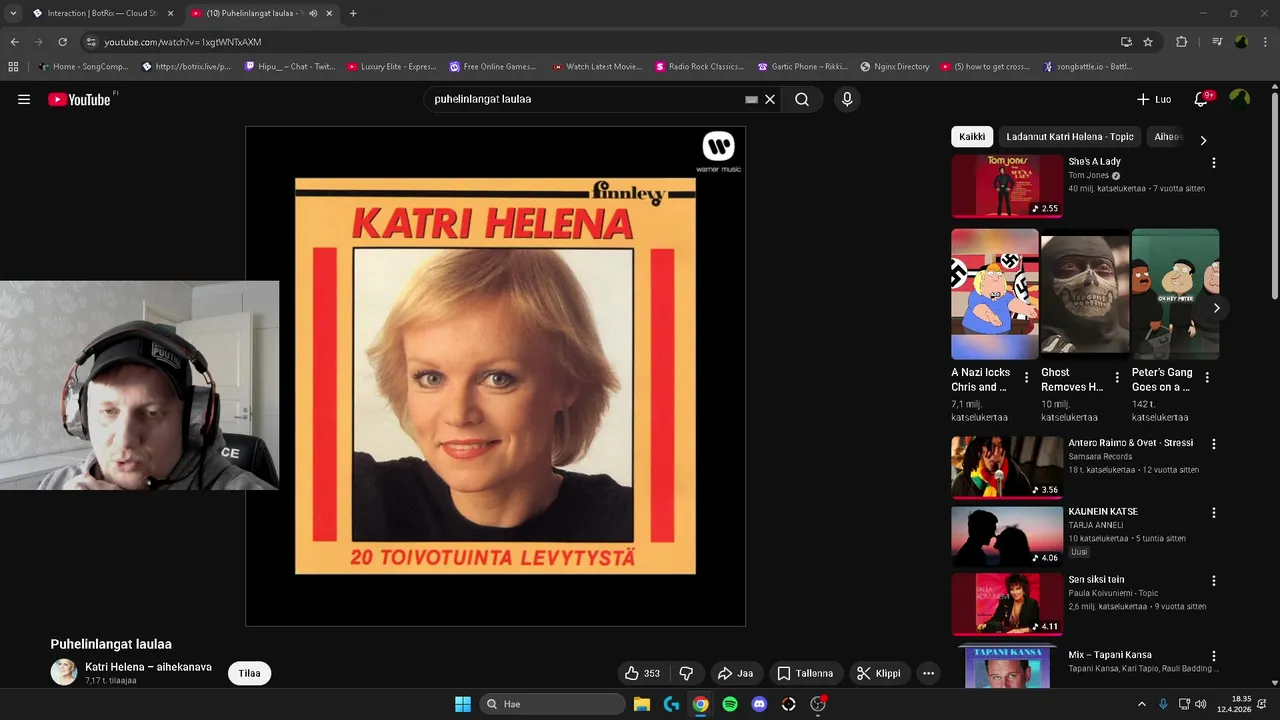Viewport: 1280px width, 720px height.
Task: Start voice search with the microphone
Action: point(847,99)
